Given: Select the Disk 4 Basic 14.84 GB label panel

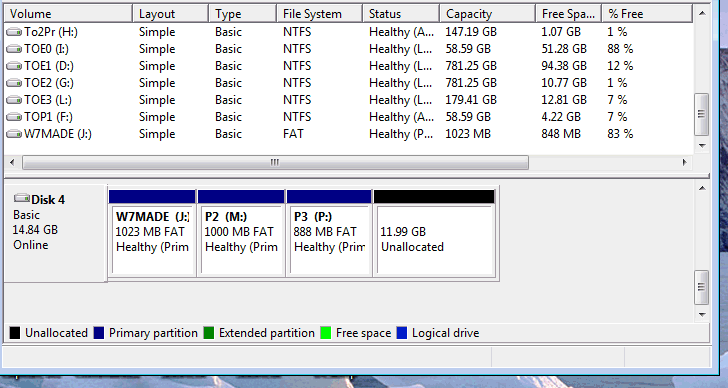Looking at the screenshot, I should 55,233.
